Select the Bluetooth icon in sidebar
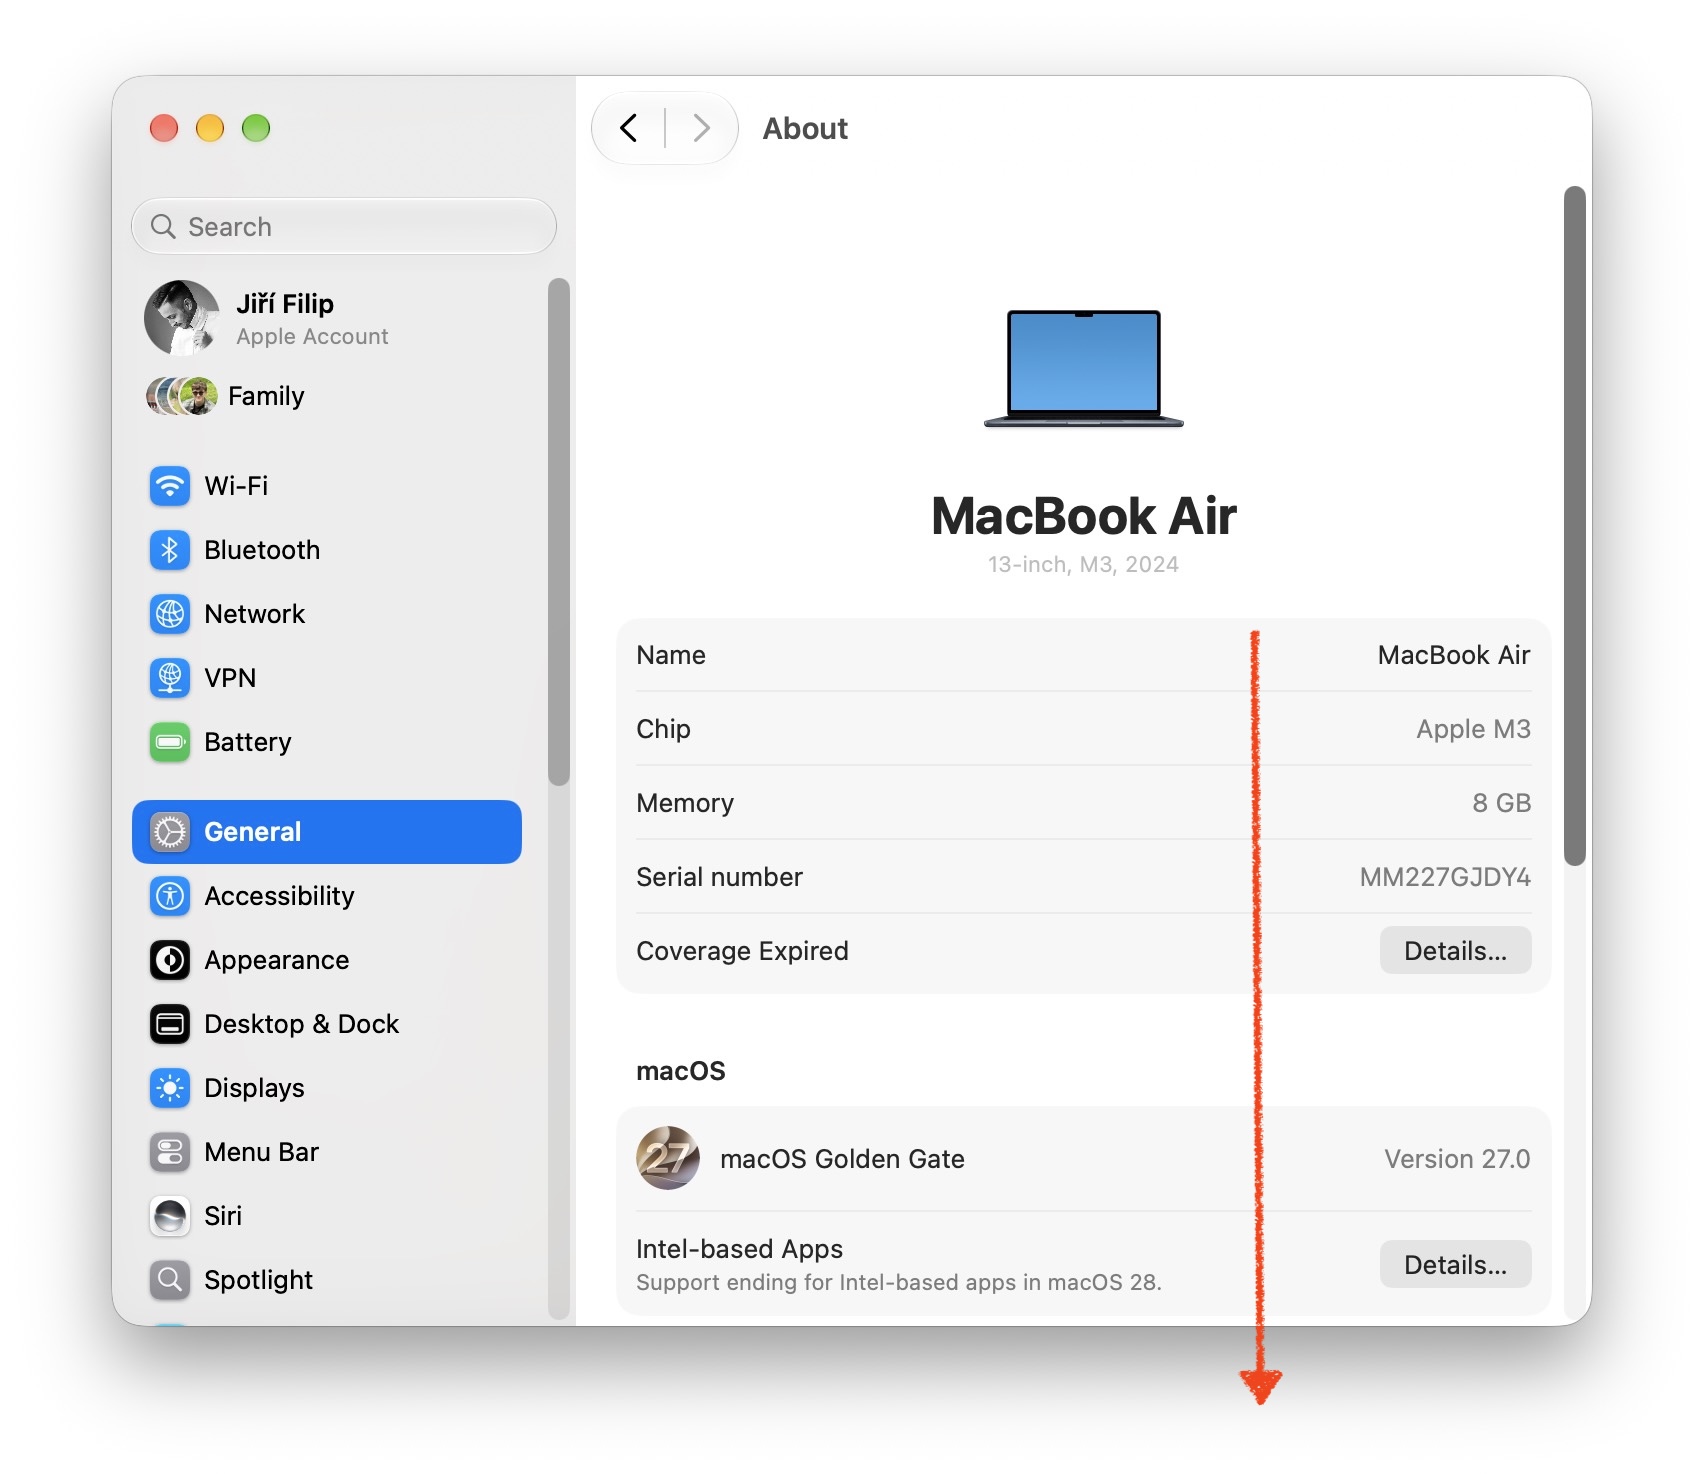 170,550
